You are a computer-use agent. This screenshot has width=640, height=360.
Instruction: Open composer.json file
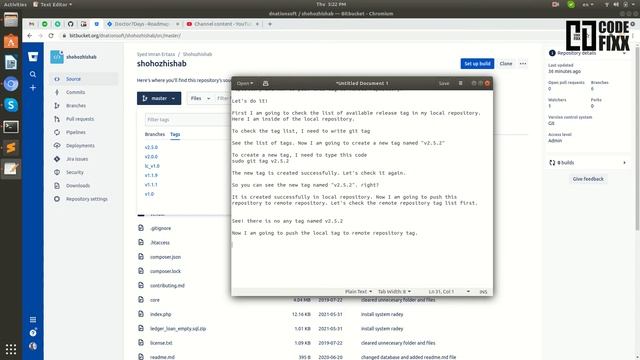point(165,257)
